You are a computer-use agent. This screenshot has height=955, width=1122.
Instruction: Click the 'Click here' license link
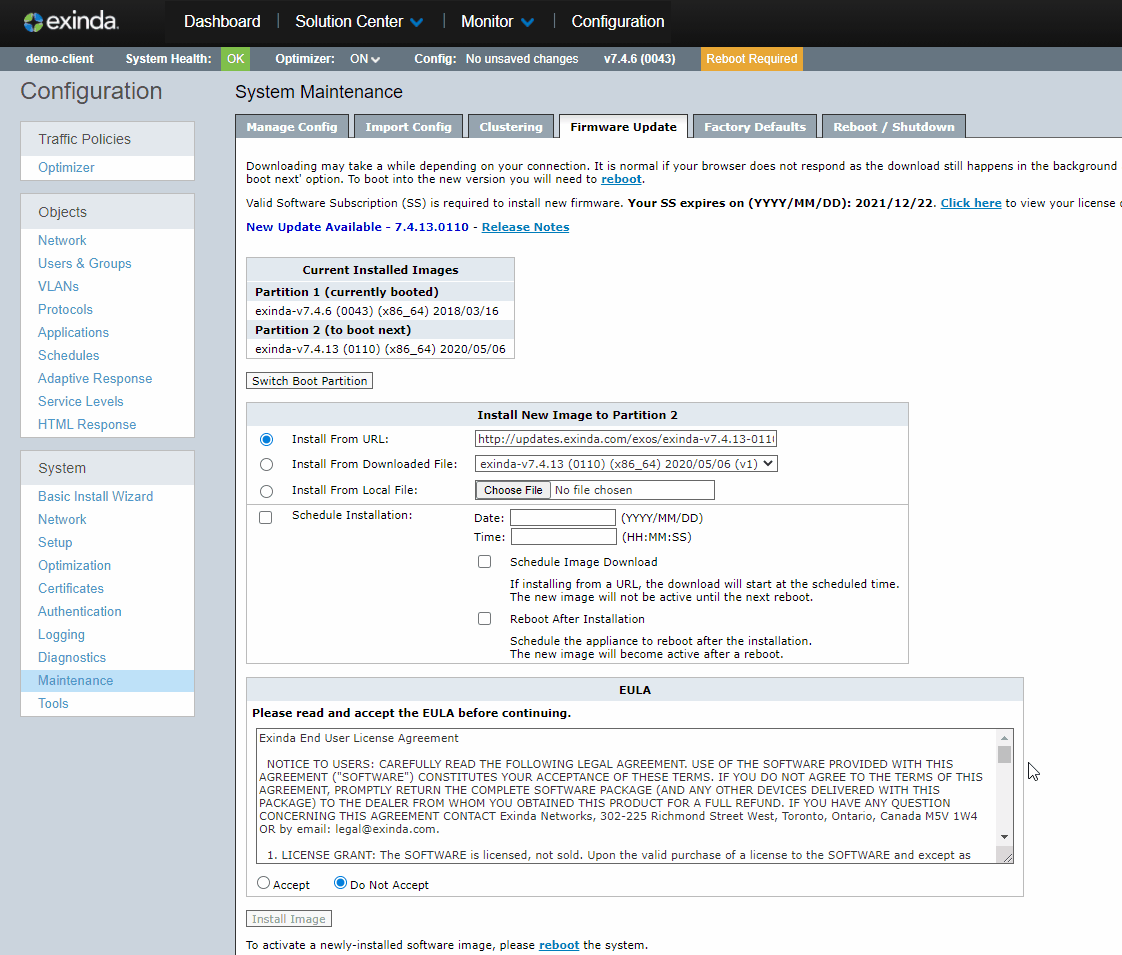(x=971, y=203)
